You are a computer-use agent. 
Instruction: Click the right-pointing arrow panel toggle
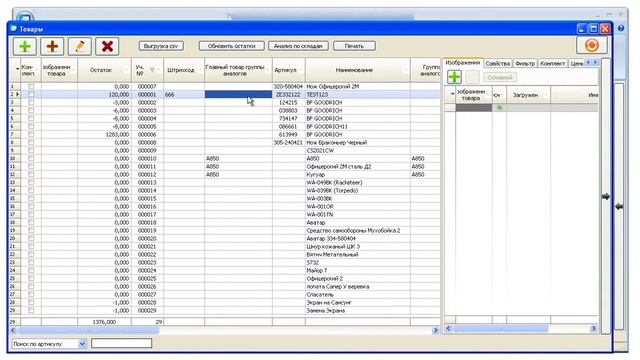pyautogui.click(x=606, y=197)
